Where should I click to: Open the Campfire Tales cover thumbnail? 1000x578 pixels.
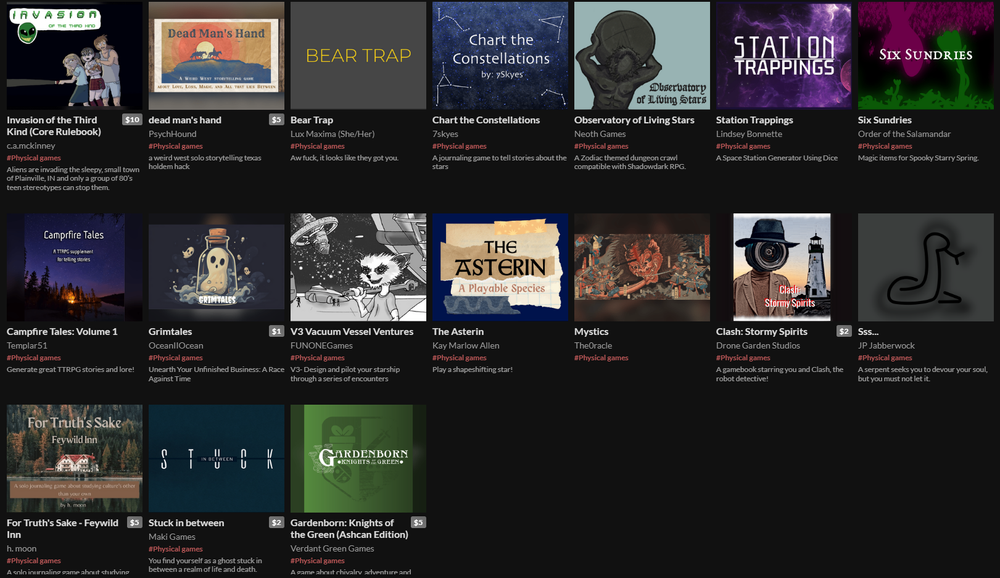[75, 267]
